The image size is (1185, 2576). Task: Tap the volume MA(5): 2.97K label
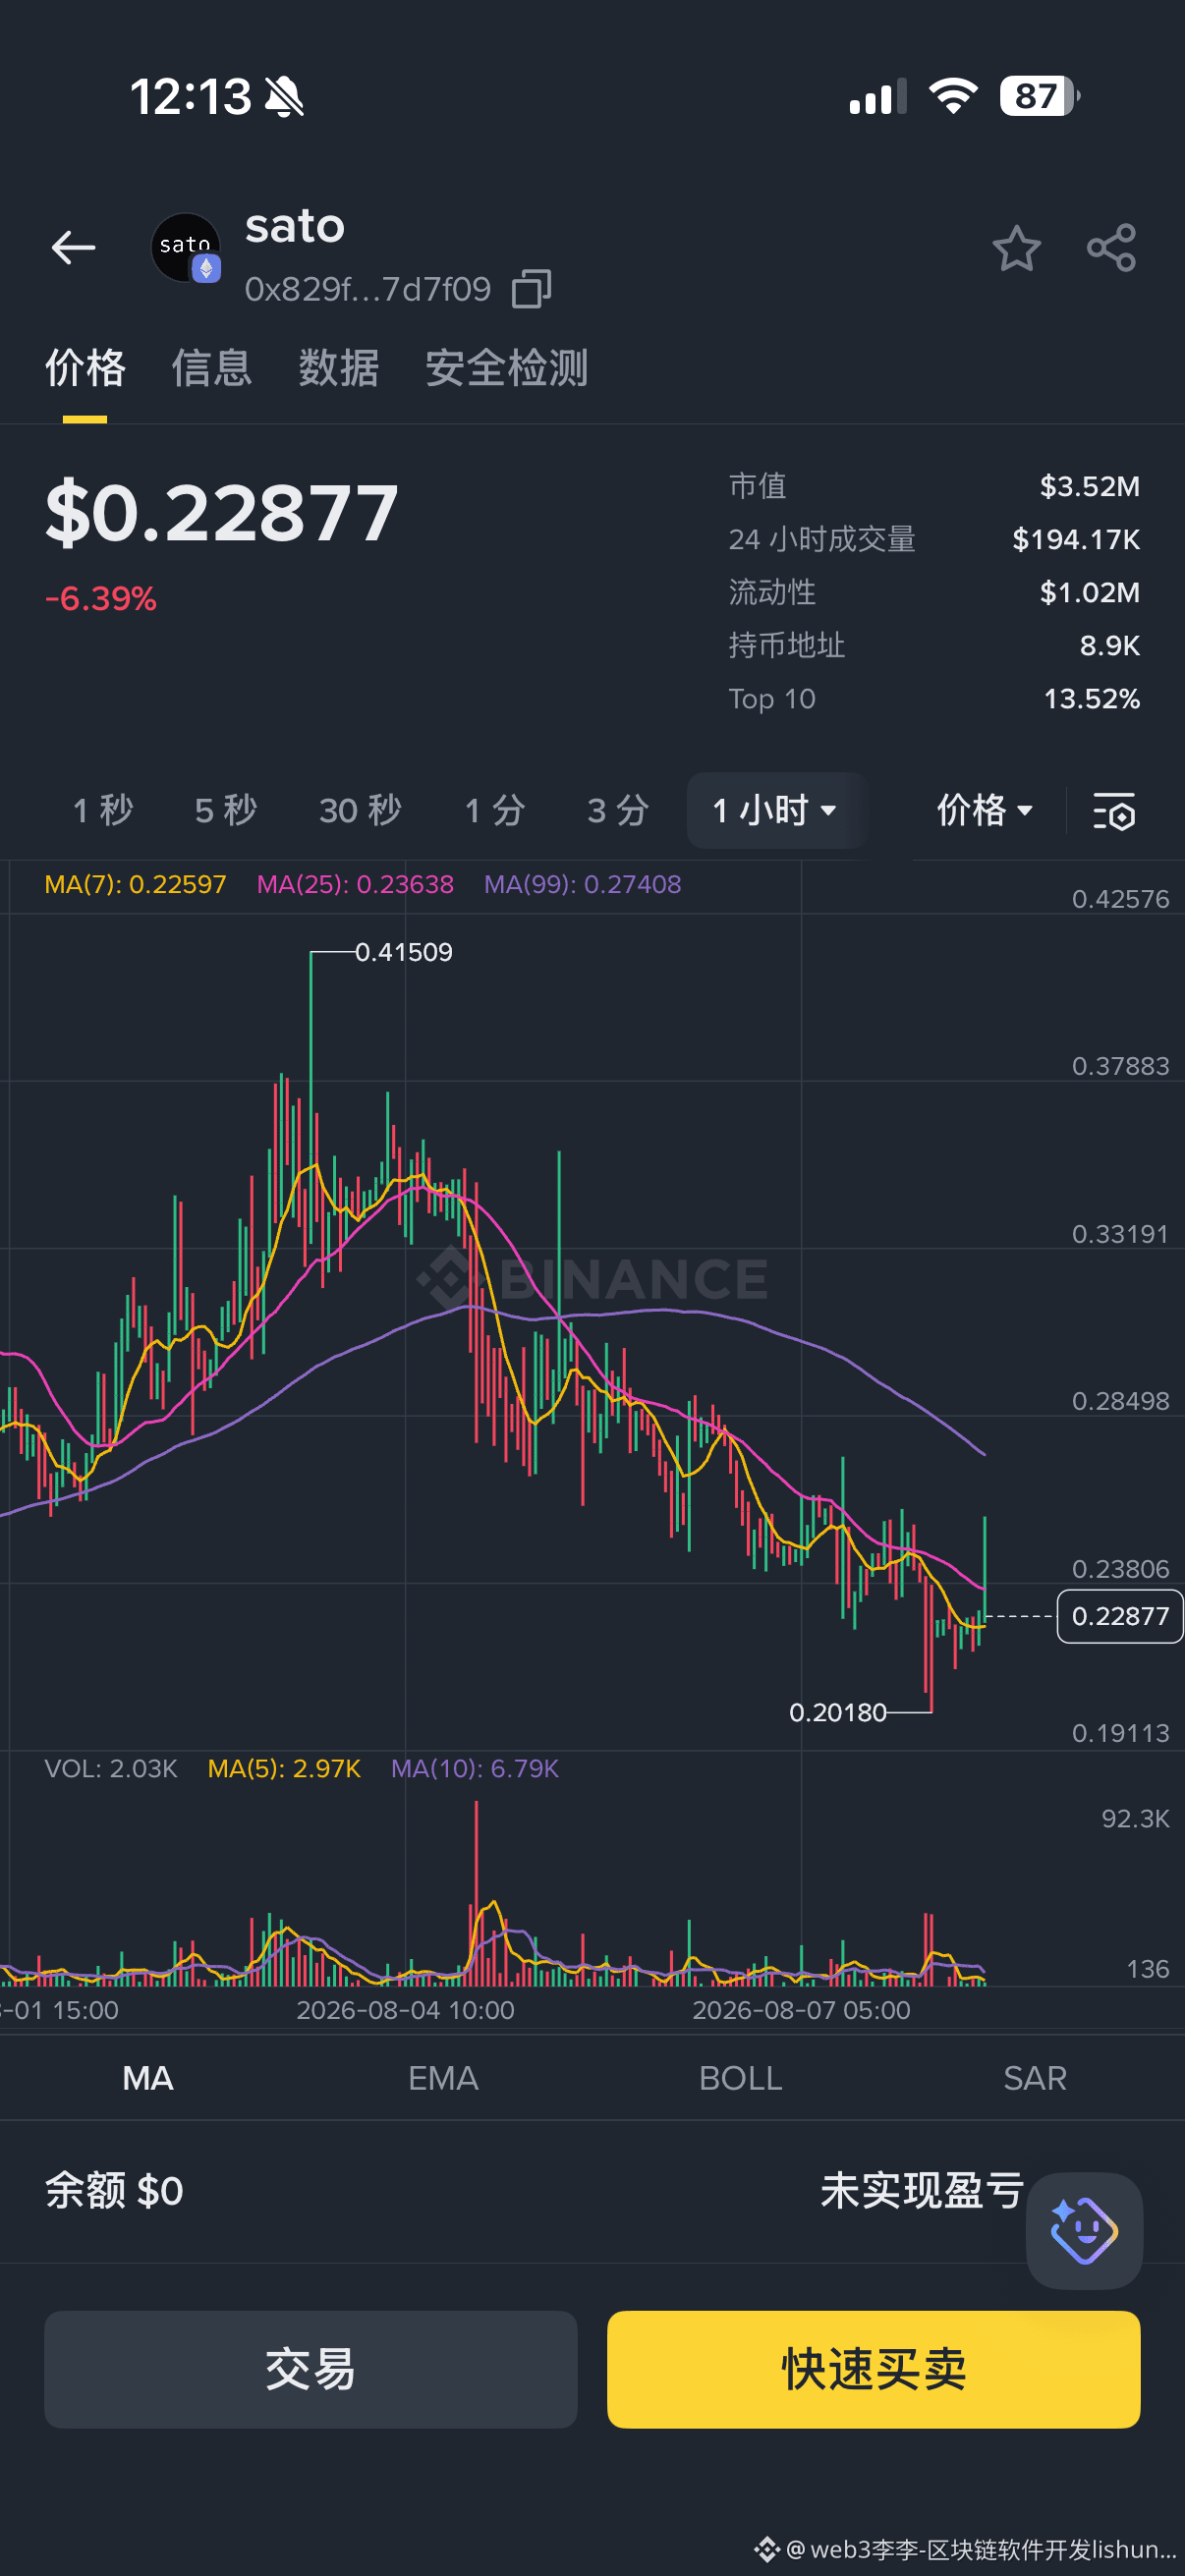pos(284,1768)
